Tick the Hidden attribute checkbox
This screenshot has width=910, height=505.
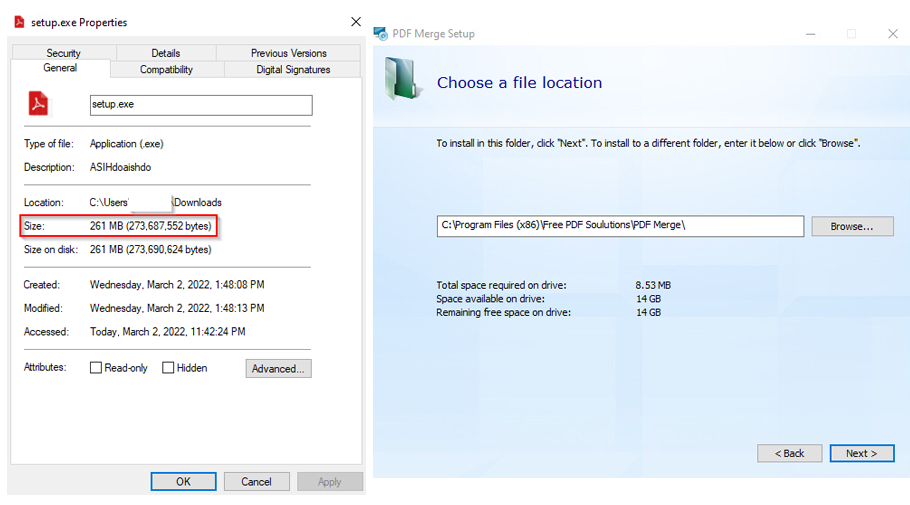pyautogui.click(x=168, y=367)
